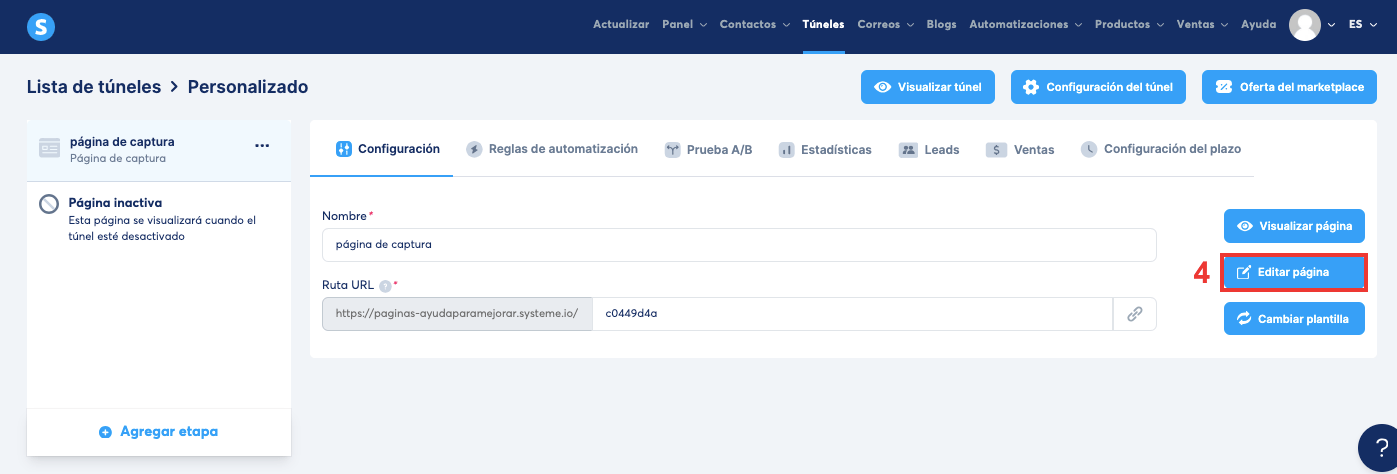Open the ES language selector

tap(1361, 25)
